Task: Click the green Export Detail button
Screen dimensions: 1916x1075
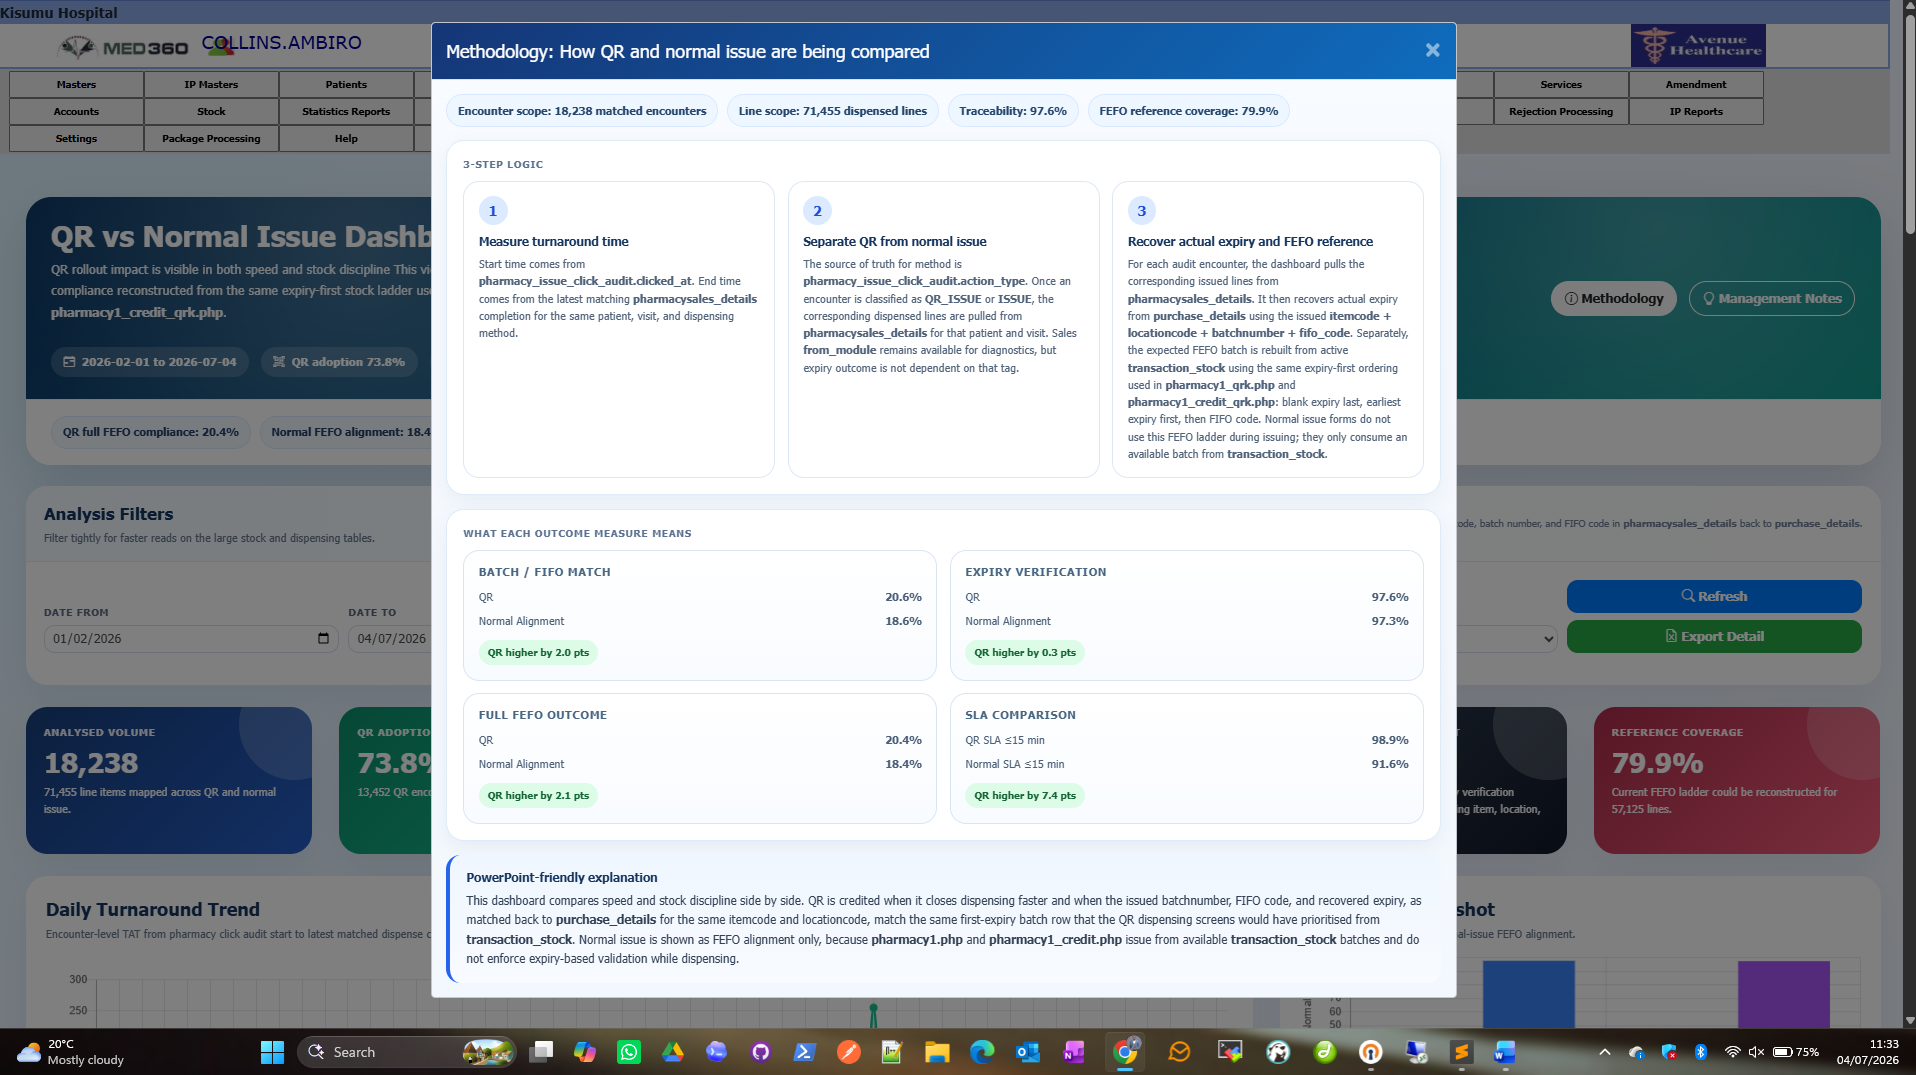Action: pyautogui.click(x=1713, y=636)
